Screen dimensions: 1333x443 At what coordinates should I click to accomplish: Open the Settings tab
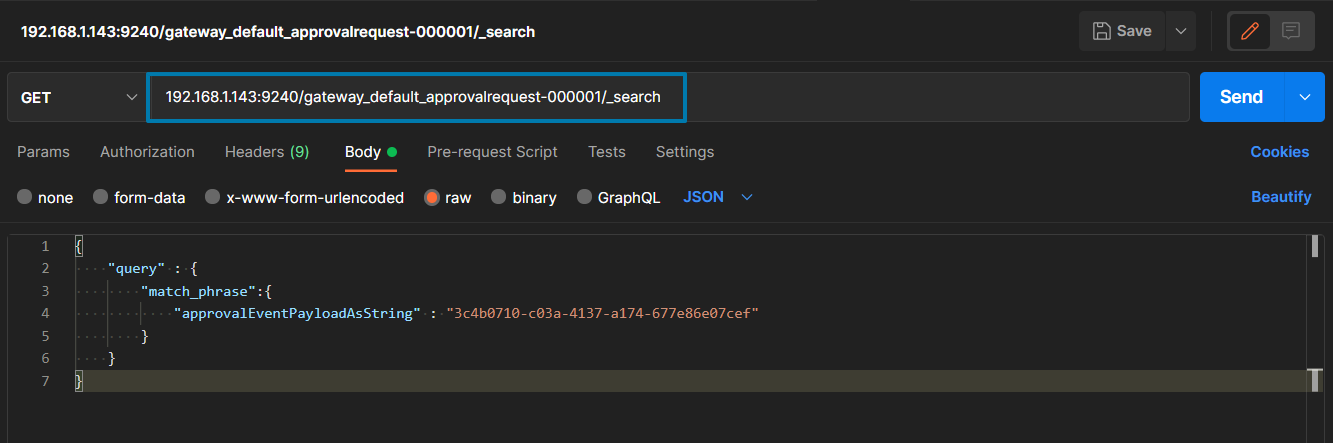click(x=684, y=152)
